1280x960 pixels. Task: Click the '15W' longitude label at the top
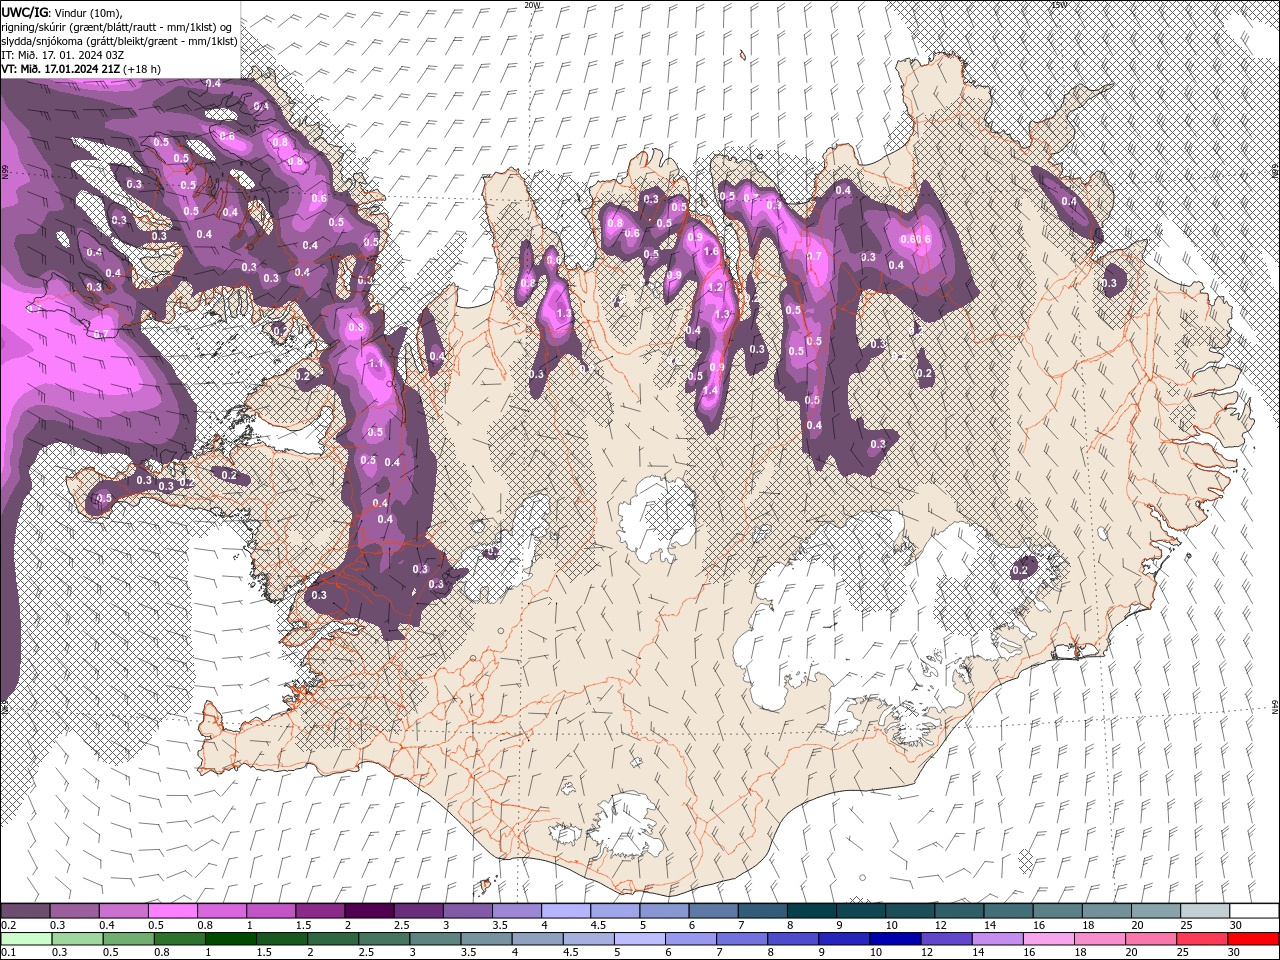[x=1058, y=5]
